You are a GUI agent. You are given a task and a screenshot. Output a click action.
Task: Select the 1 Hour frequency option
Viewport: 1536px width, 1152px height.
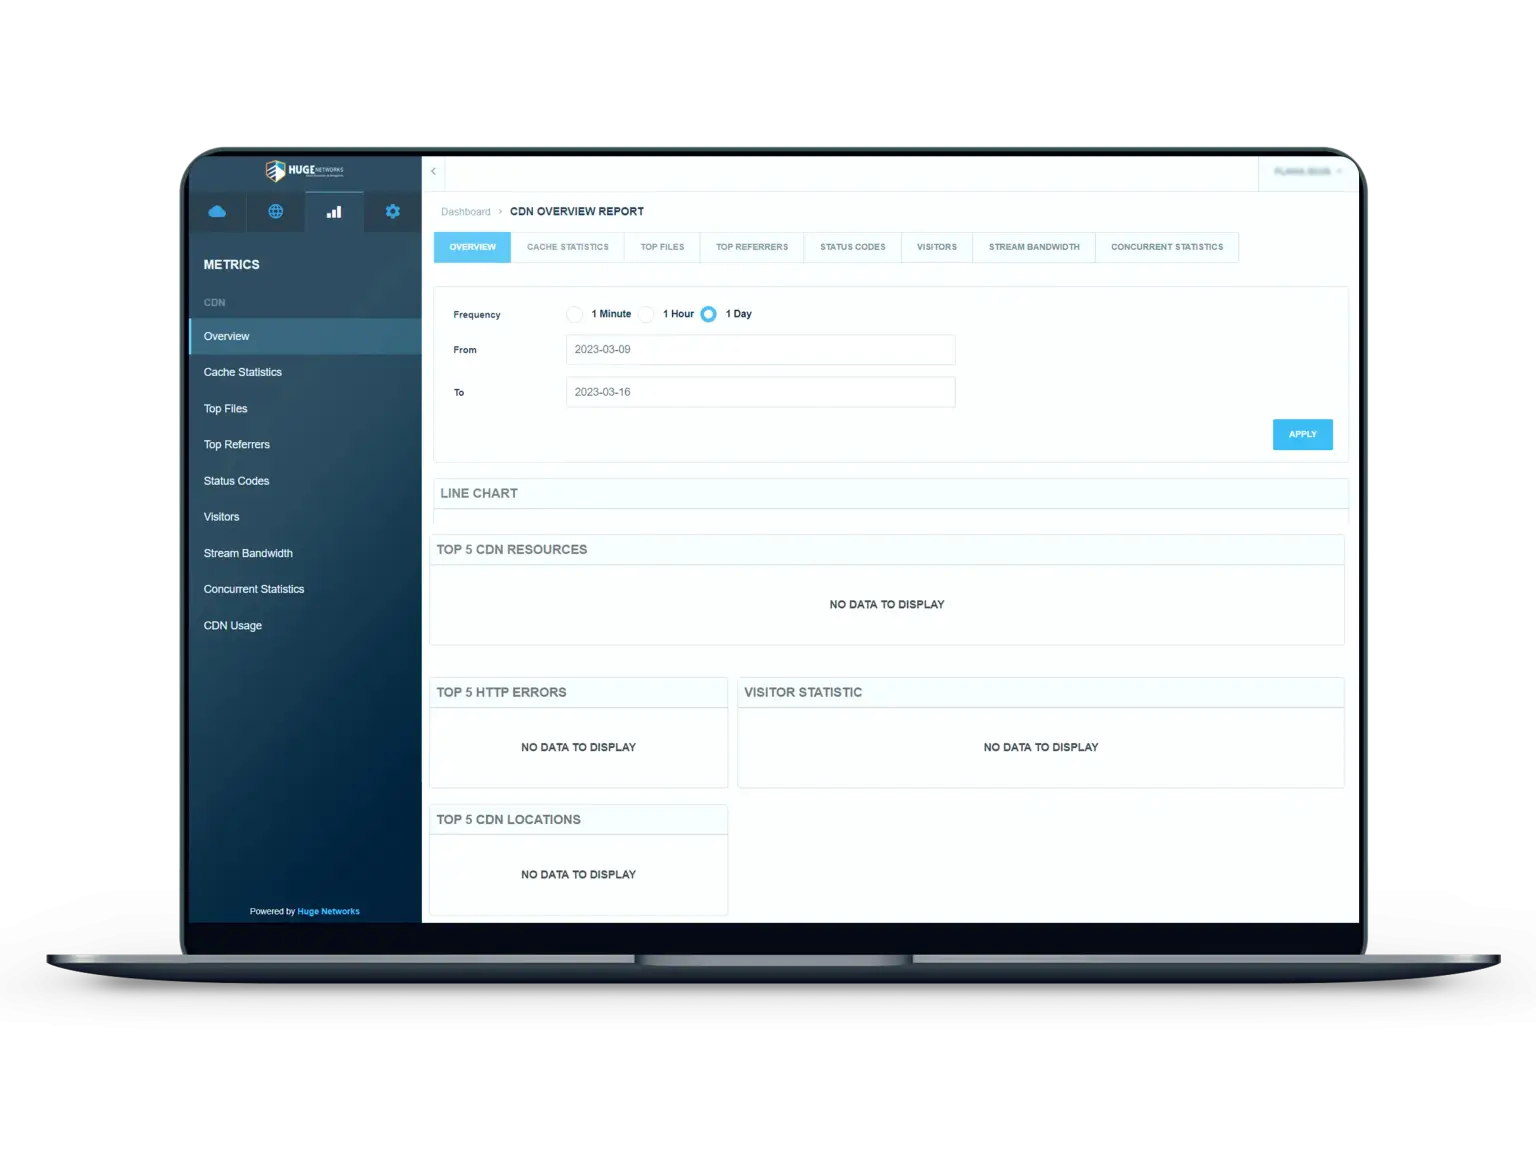coord(647,314)
